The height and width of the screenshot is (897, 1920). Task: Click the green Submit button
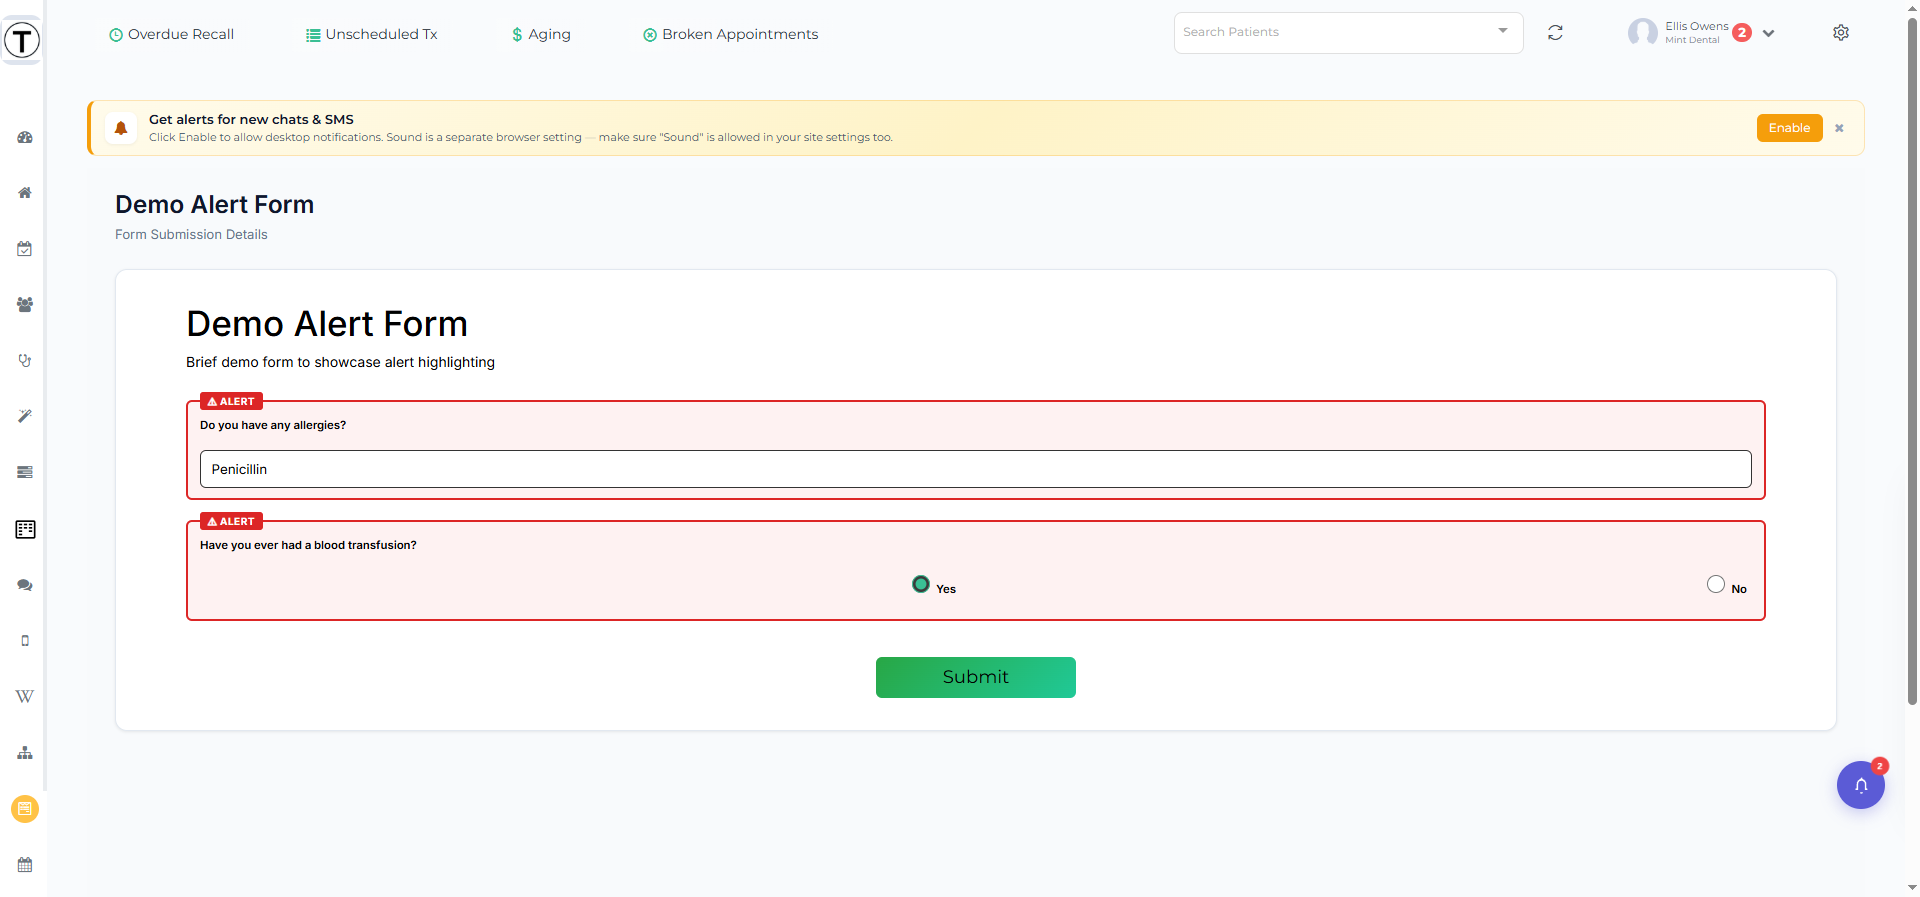976,677
